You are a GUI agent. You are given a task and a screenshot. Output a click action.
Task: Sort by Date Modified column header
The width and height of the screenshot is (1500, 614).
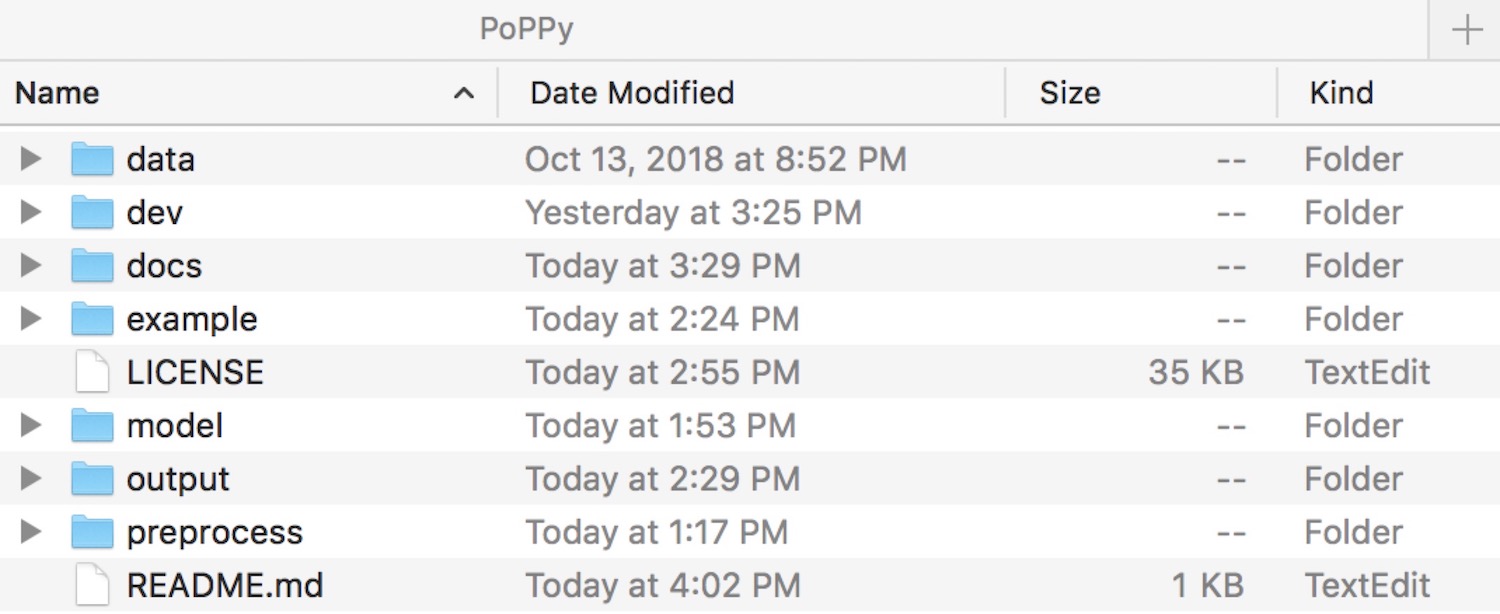632,93
